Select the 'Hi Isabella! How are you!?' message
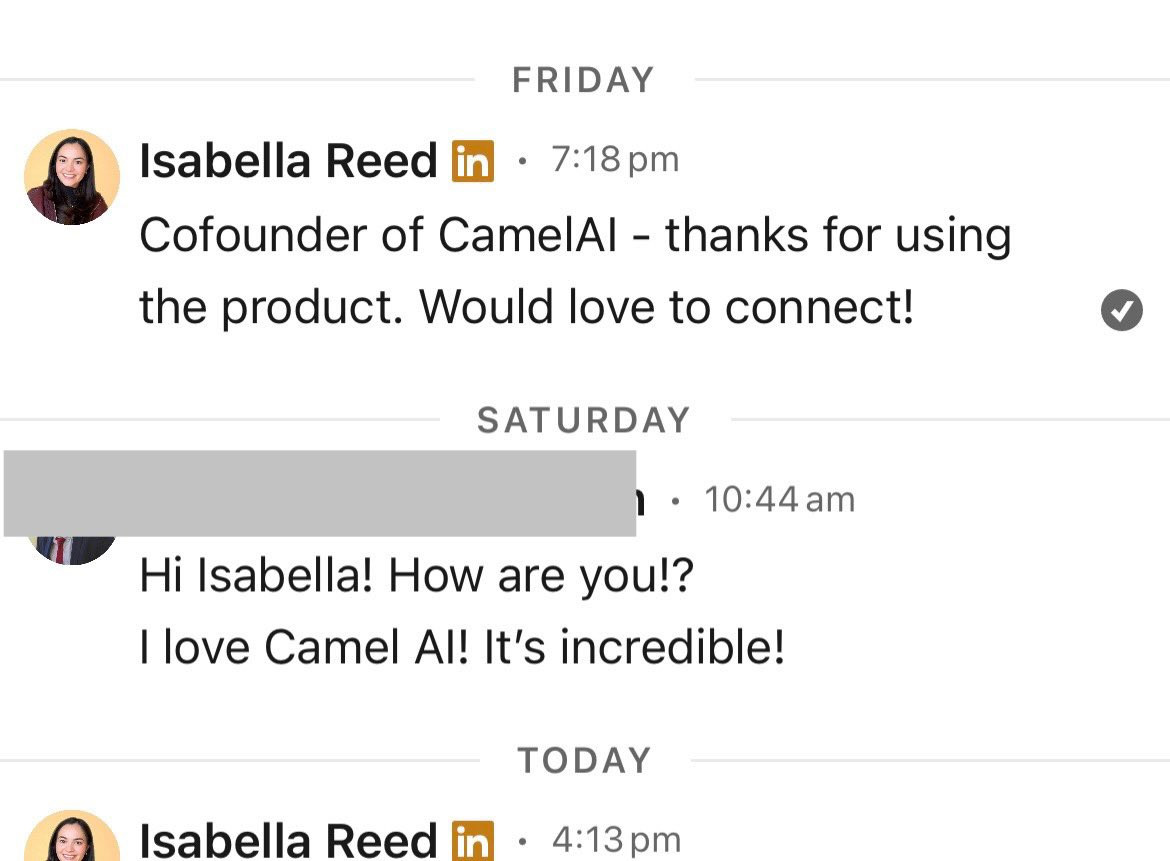Viewport: 1170px width, 861px height. coord(416,576)
